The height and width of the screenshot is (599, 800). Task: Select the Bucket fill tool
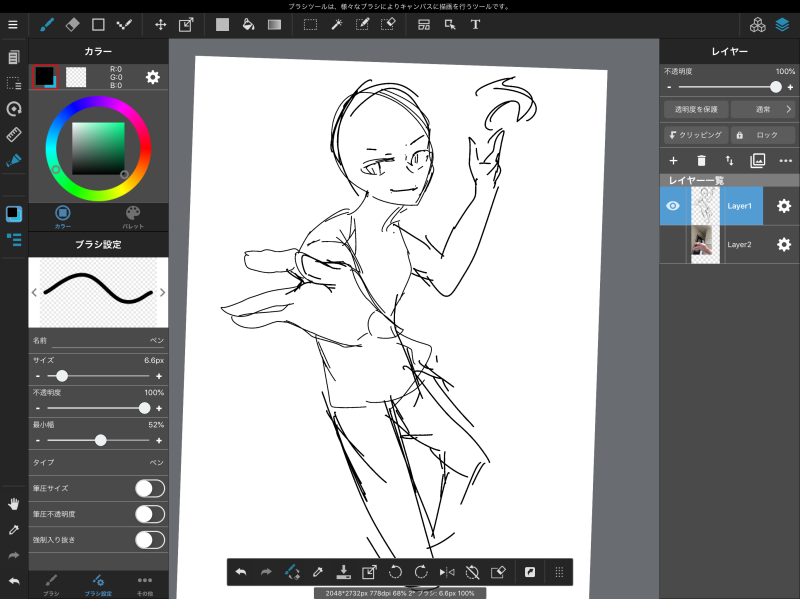tap(248, 24)
